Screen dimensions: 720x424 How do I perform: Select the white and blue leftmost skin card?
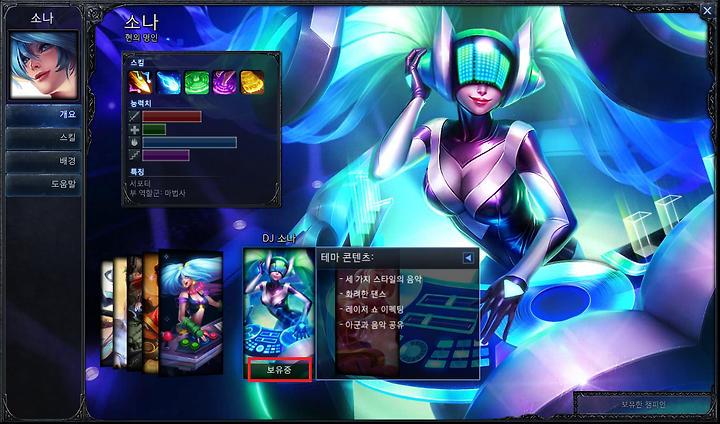107,313
